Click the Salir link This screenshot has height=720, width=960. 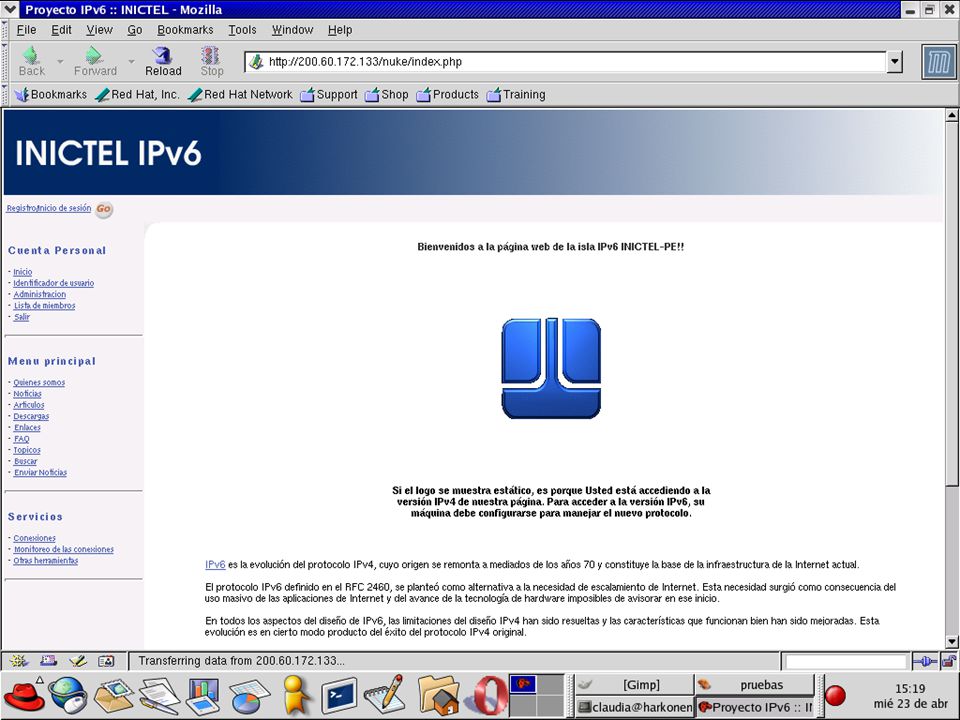click(21, 317)
